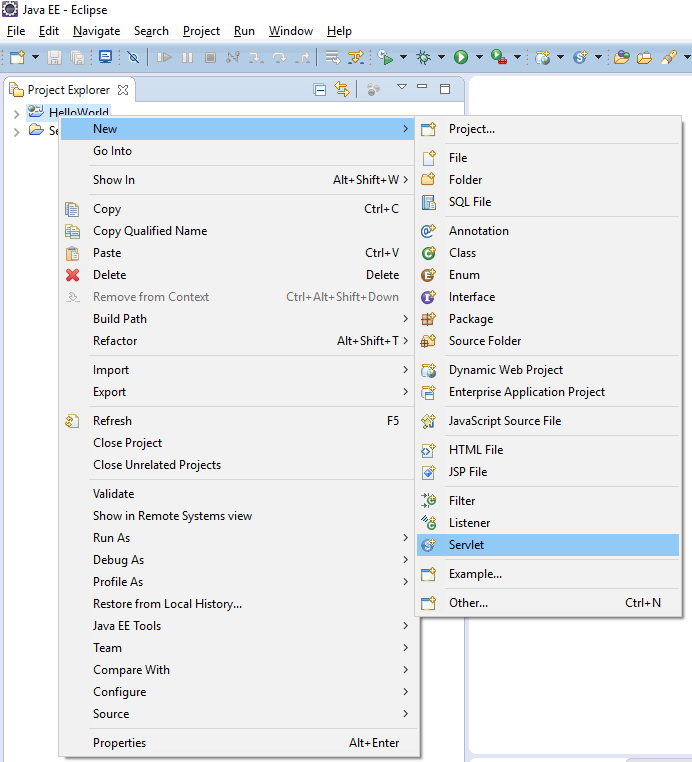This screenshot has width=692, height=762.
Task: Choose Class in the New submenu
Action: pos(548,253)
